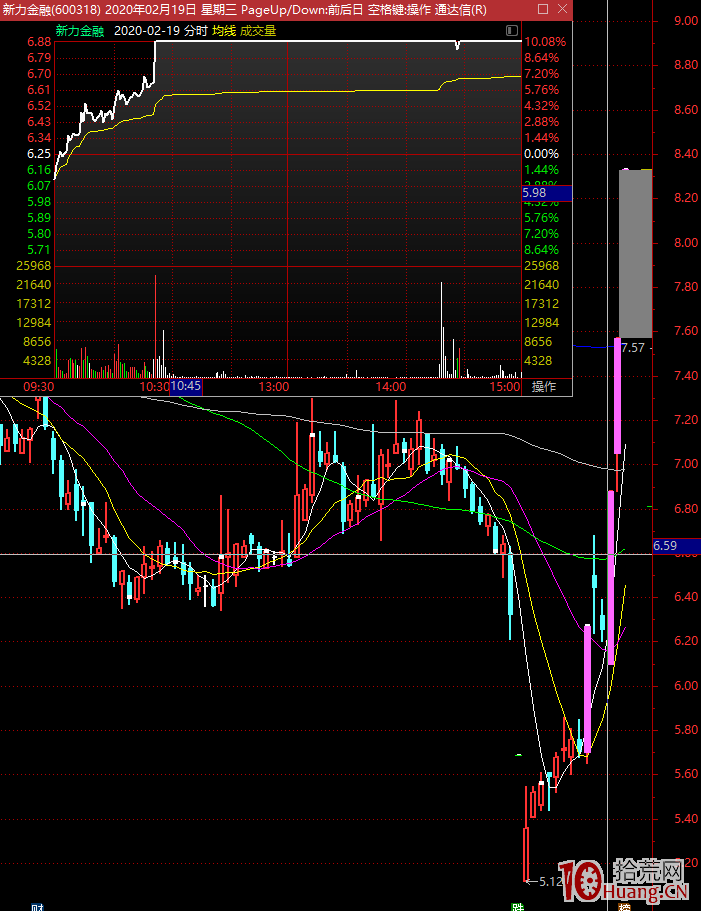Click the 7.00 label on main price axis
This screenshot has height=911, width=701.
pos(686,464)
